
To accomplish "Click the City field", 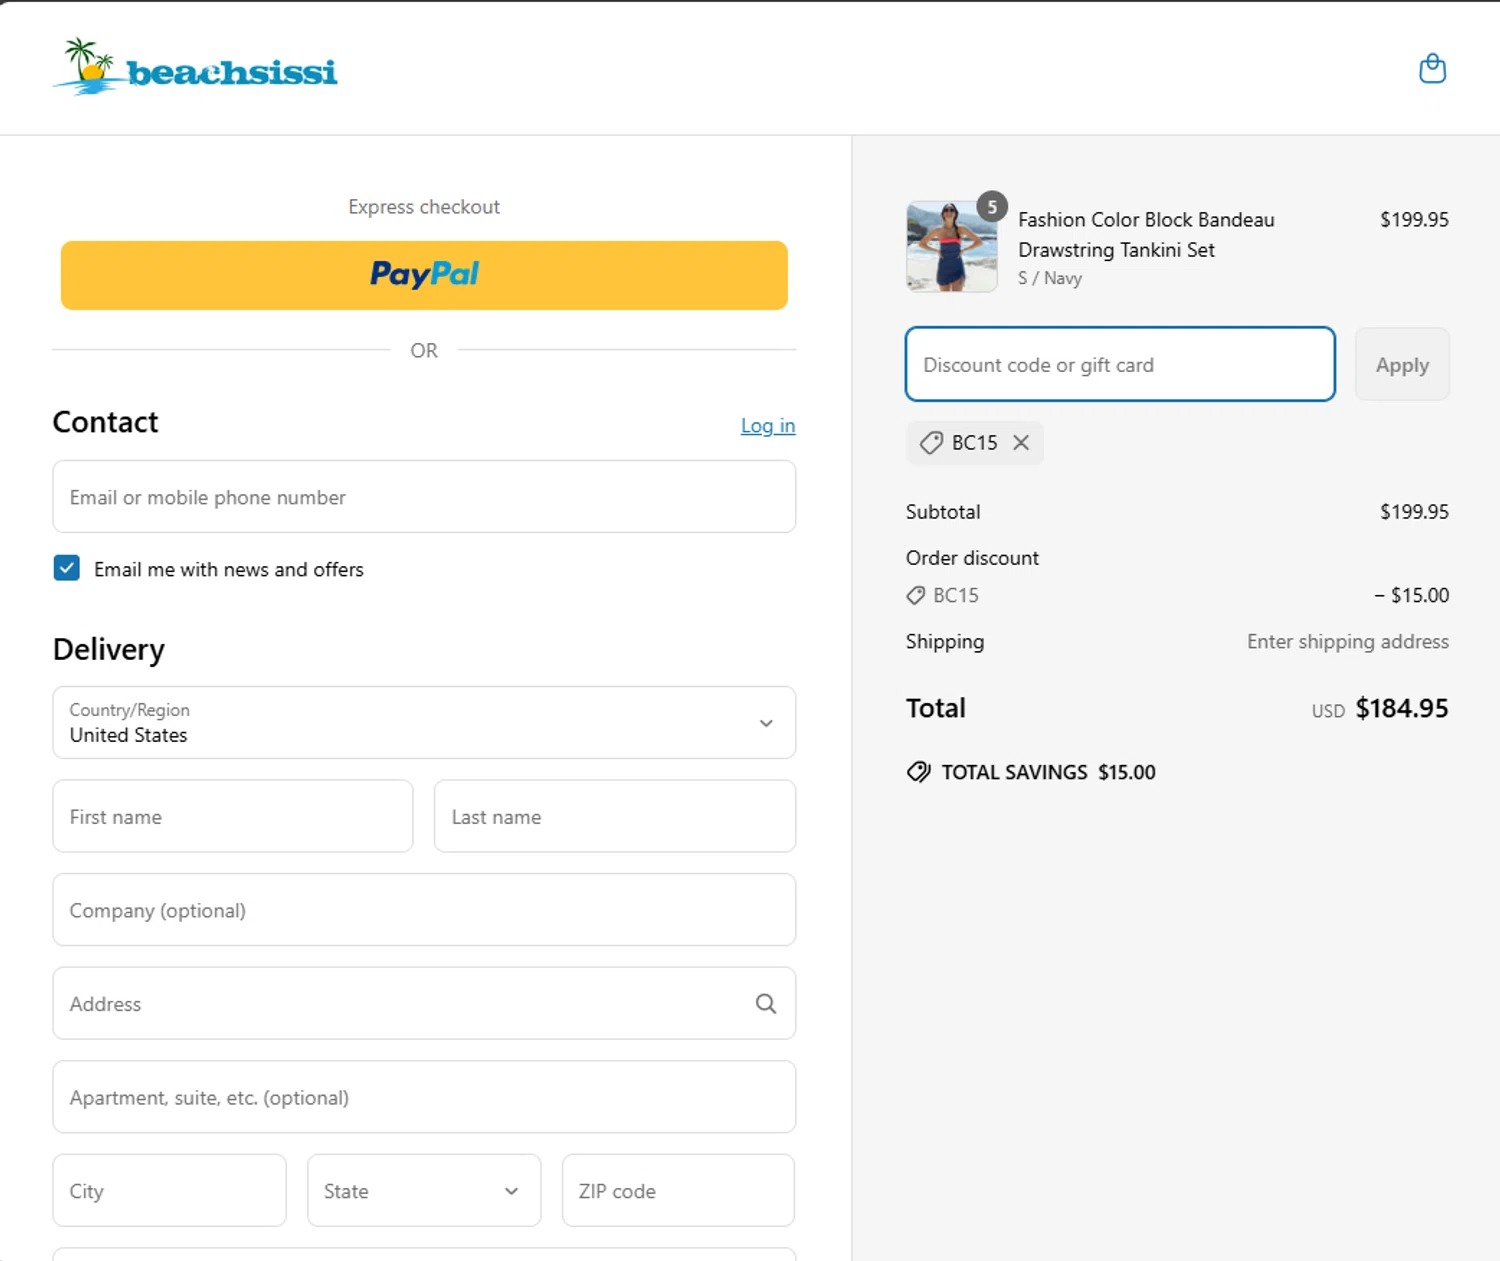I will pos(169,1190).
